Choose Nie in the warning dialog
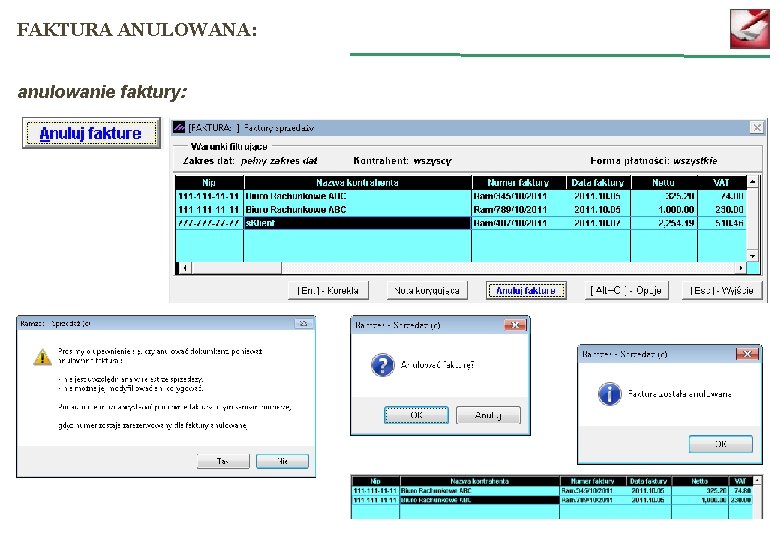Viewport: 780px width, 540px height. point(282,461)
